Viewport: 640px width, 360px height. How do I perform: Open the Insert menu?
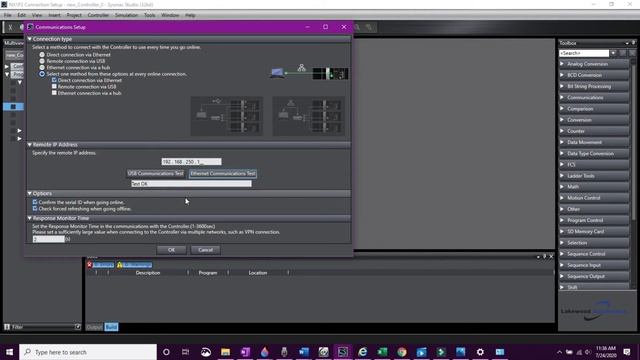(x=54, y=15)
